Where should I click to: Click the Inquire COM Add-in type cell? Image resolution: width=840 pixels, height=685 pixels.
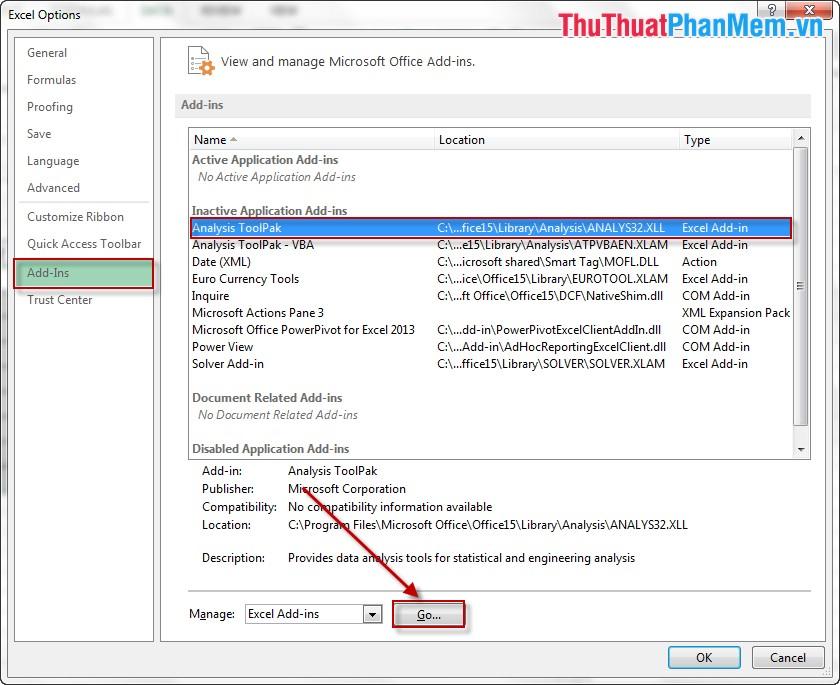click(716, 296)
